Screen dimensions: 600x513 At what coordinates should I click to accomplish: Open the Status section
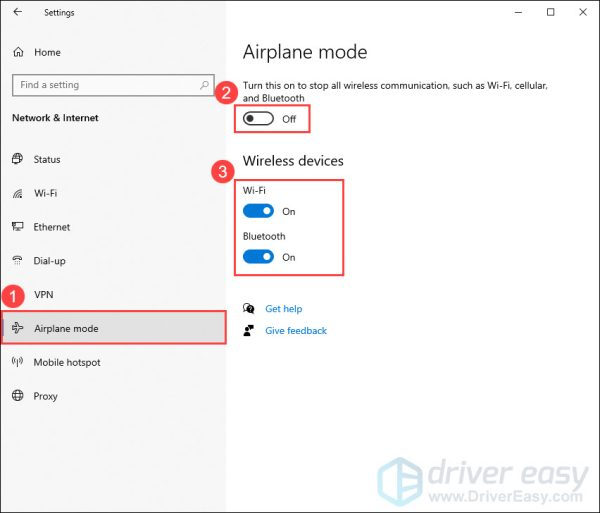(47, 160)
